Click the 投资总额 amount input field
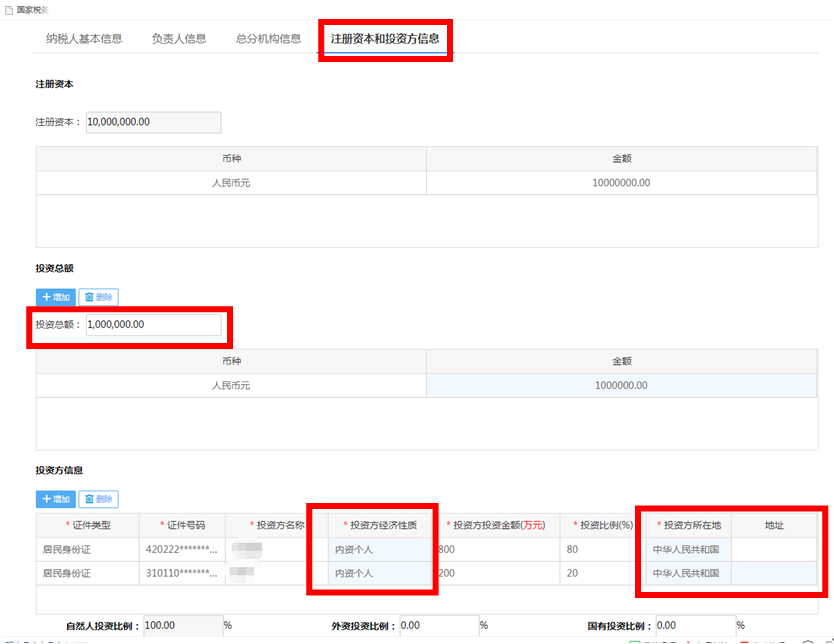Viewport: 834px width, 644px height. click(x=154, y=325)
